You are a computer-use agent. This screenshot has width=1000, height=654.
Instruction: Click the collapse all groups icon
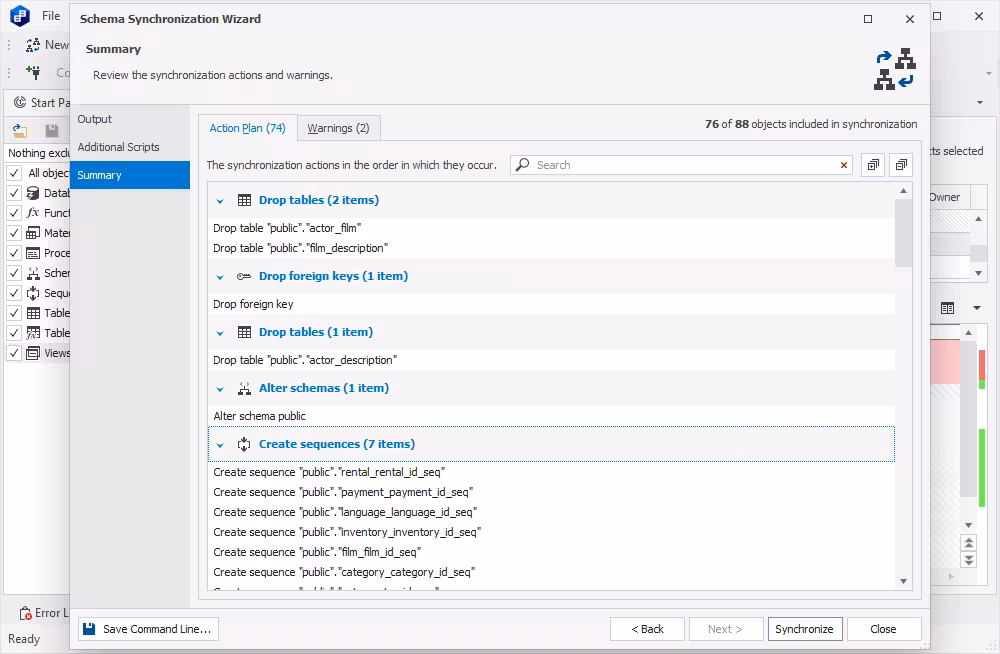901,165
